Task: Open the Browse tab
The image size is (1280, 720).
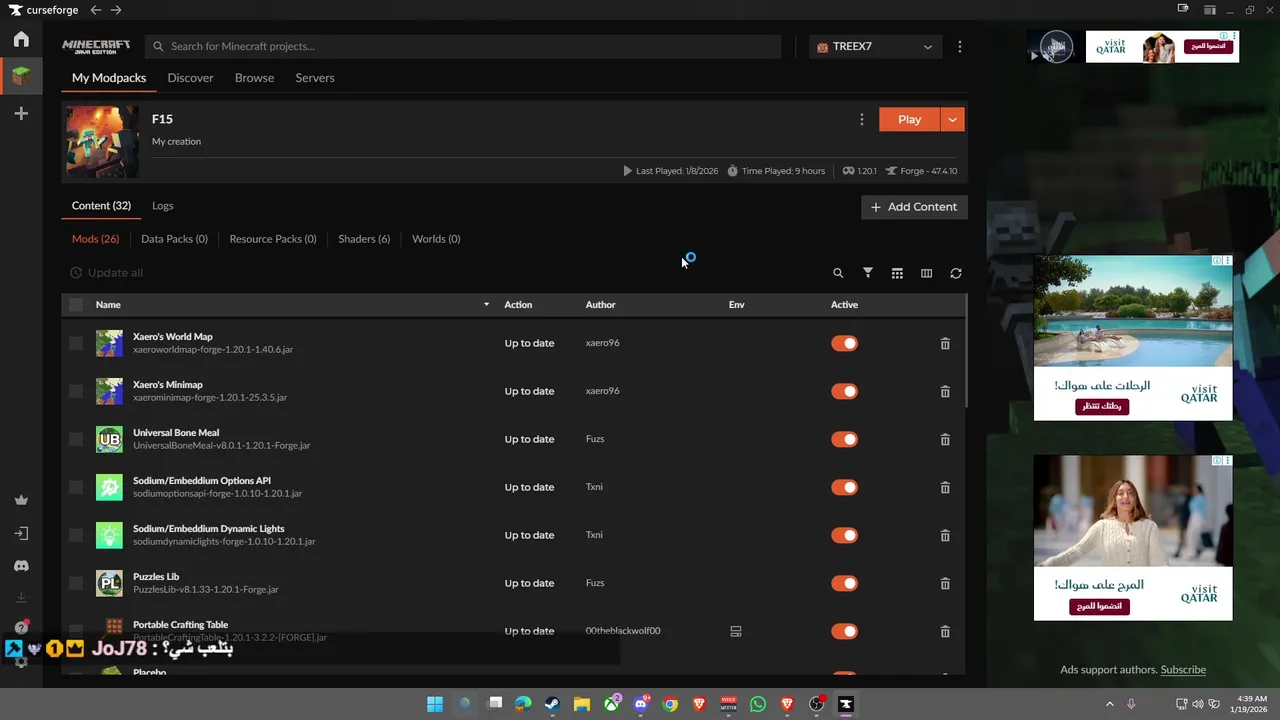Action: (x=254, y=78)
